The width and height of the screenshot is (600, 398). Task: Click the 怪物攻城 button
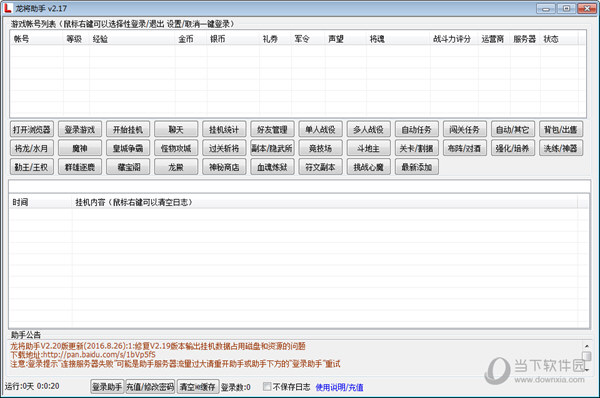coord(176,148)
